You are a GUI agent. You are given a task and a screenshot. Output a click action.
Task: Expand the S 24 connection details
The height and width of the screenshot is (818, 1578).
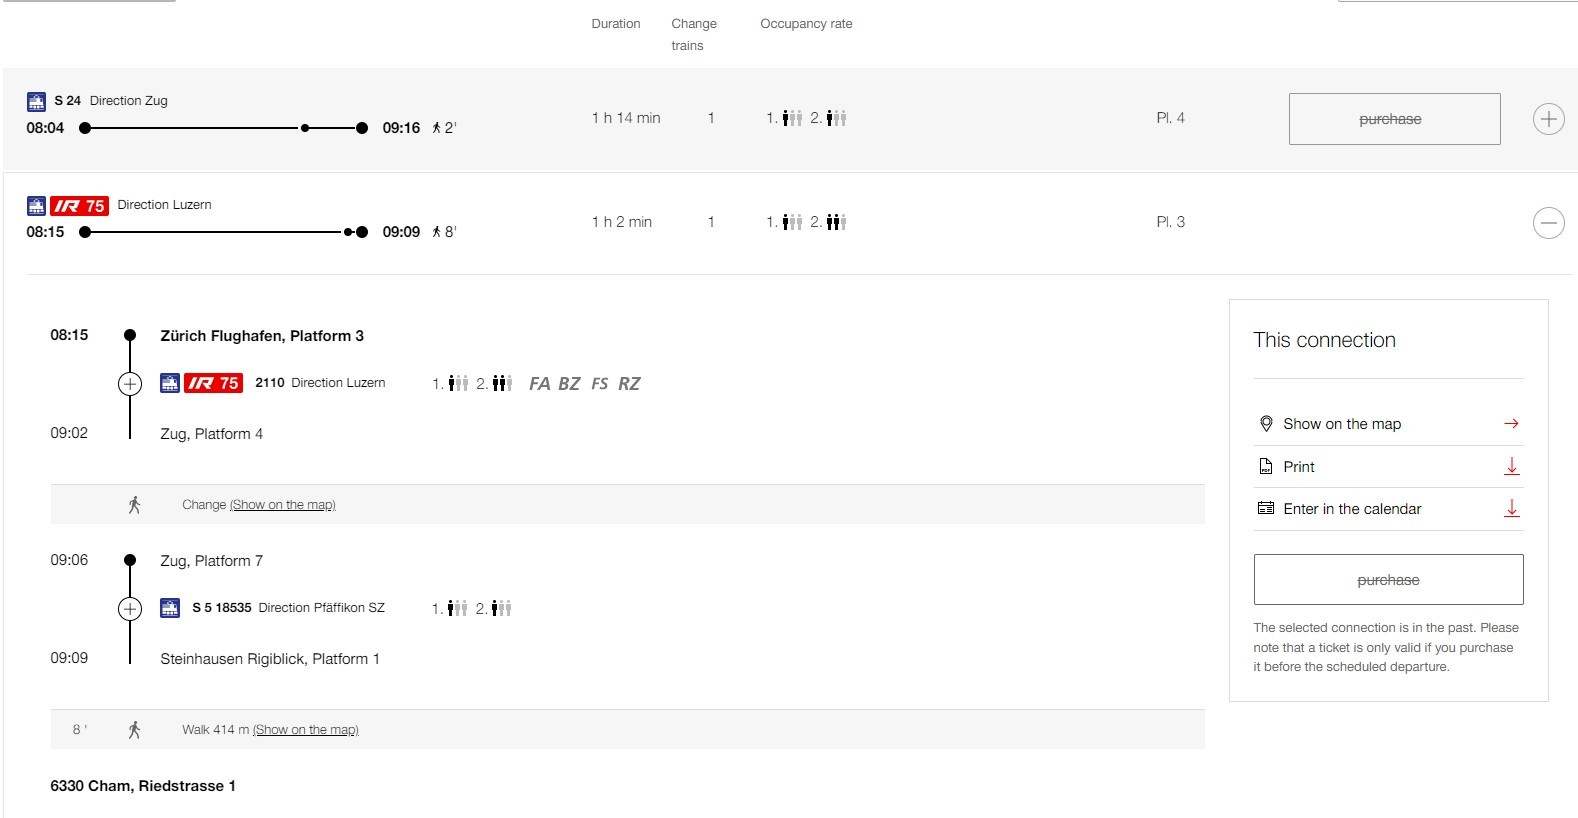click(x=1548, y=119)
